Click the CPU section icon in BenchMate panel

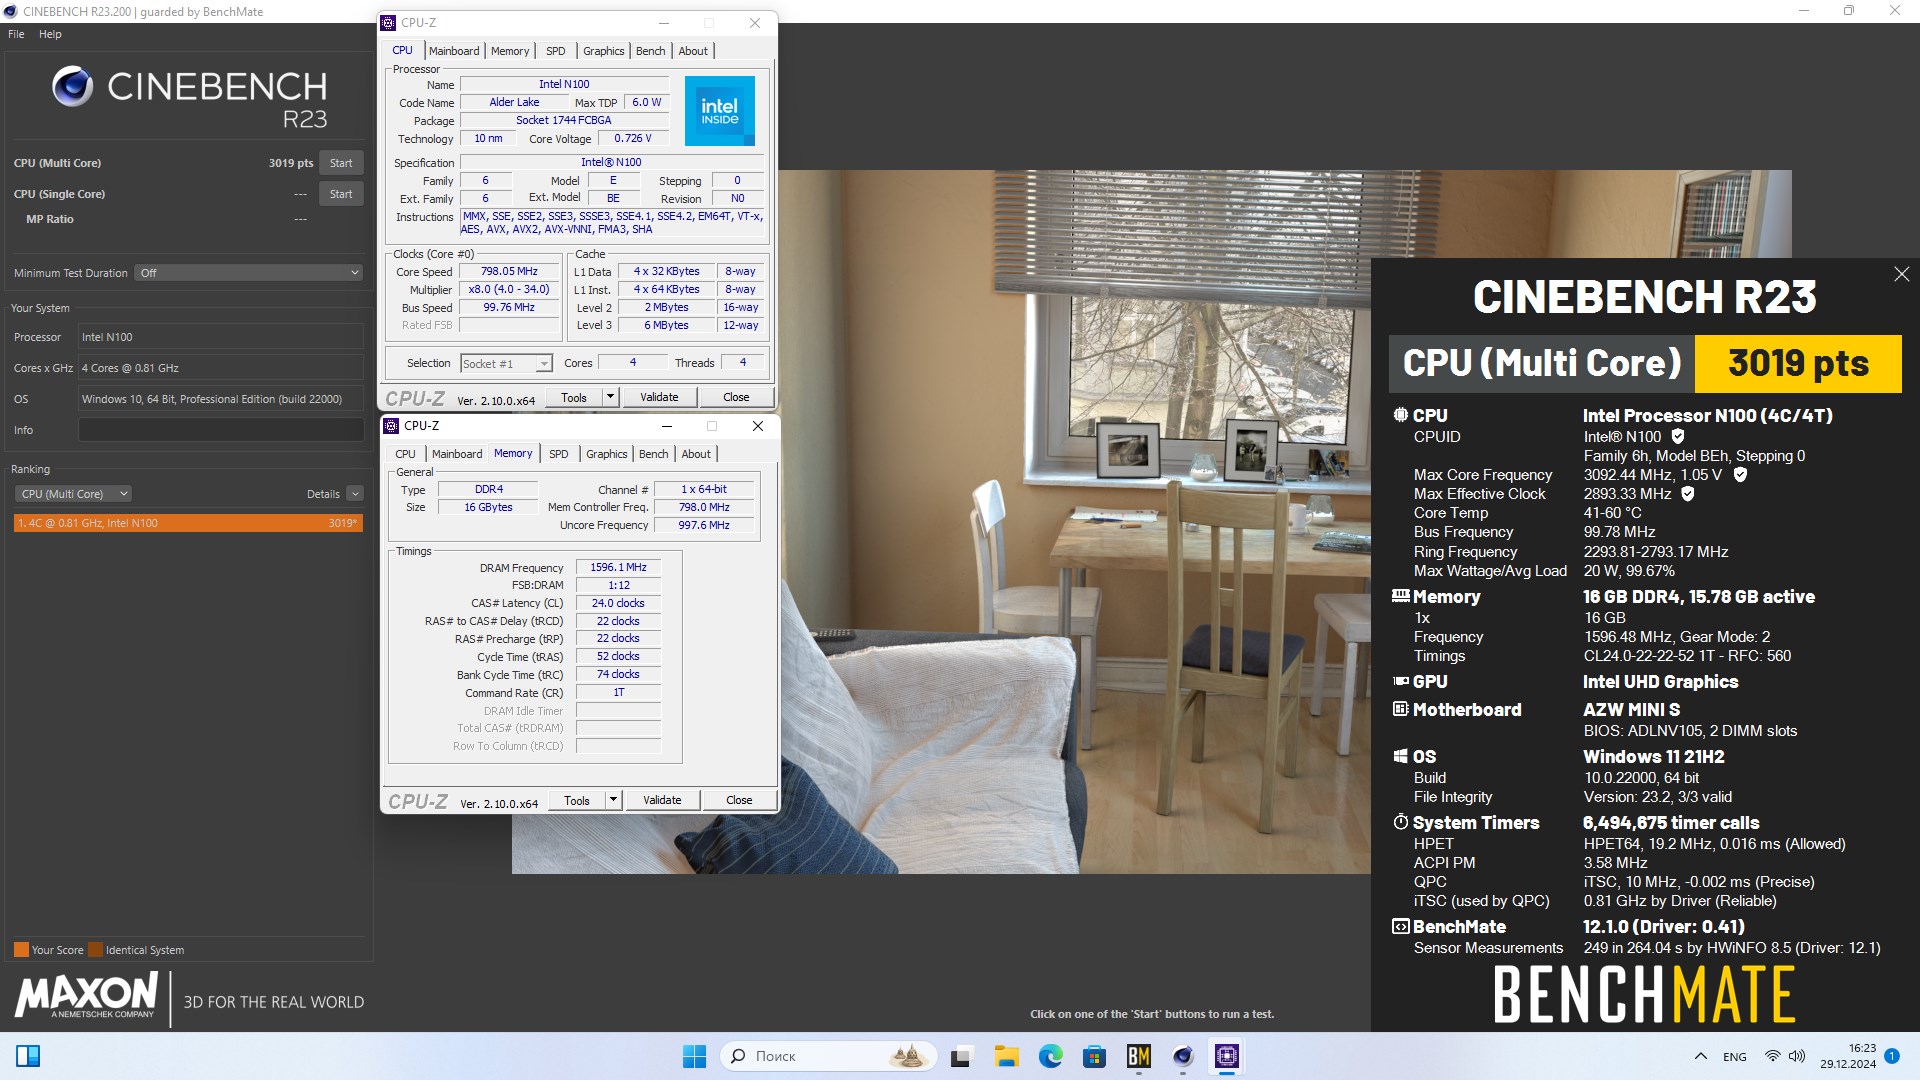(x=1401, y=414)
